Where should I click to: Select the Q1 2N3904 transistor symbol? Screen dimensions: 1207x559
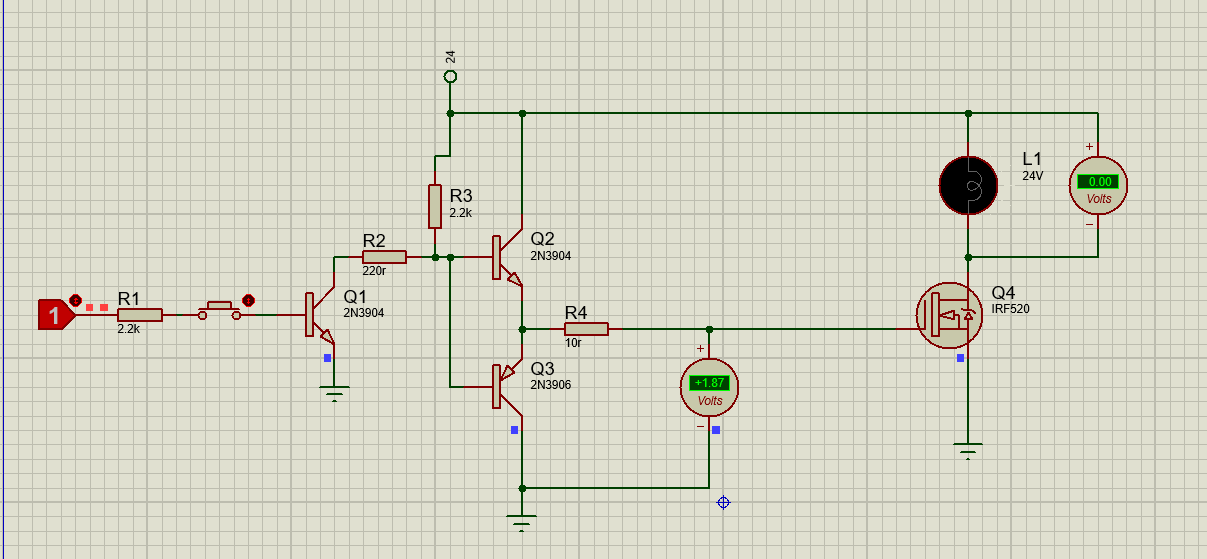pyautogui.click(x=318, y=316)
